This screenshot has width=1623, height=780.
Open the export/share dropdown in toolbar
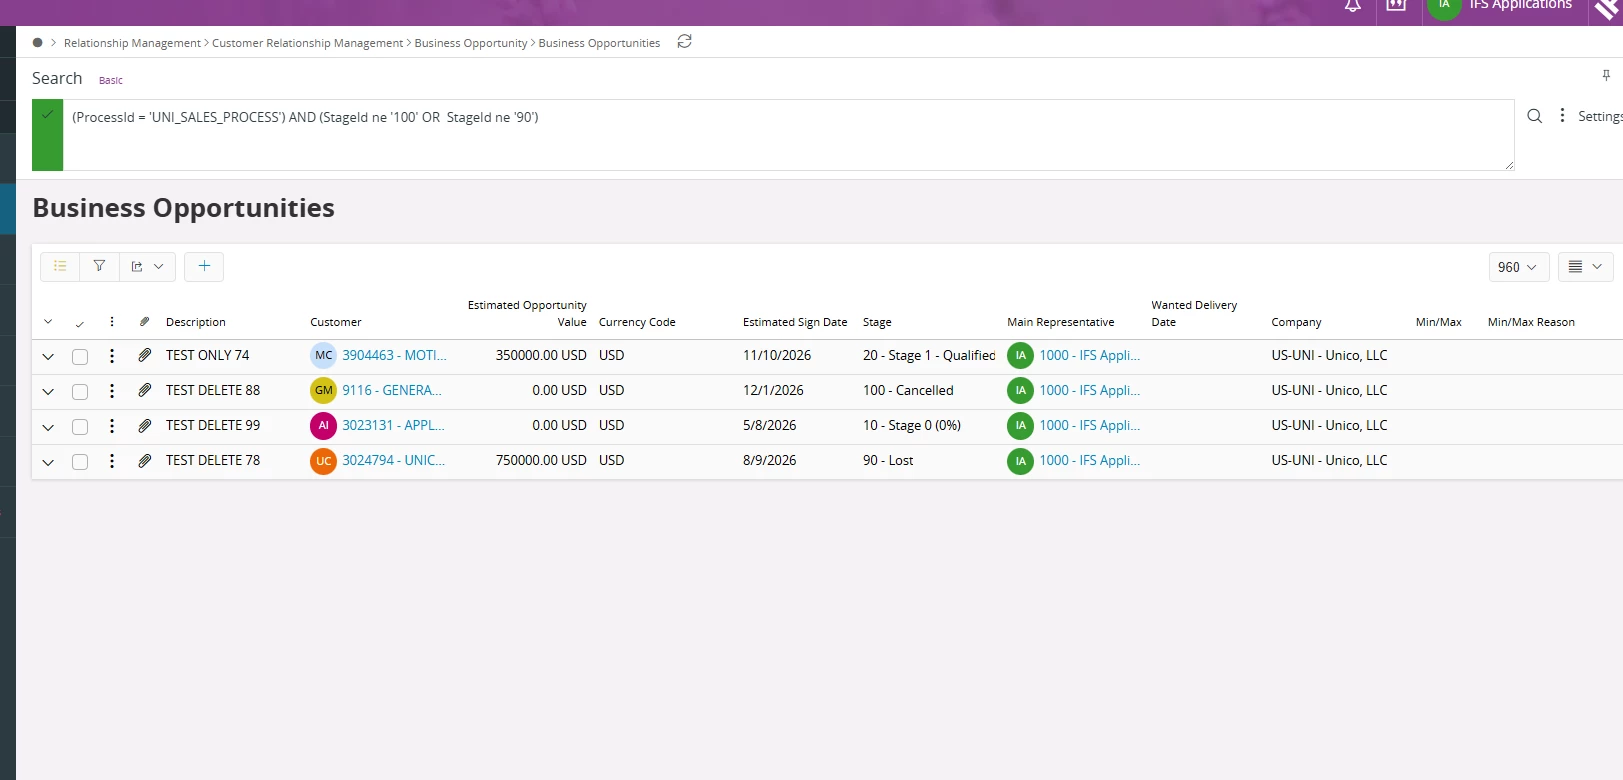(x=147, y=266)
